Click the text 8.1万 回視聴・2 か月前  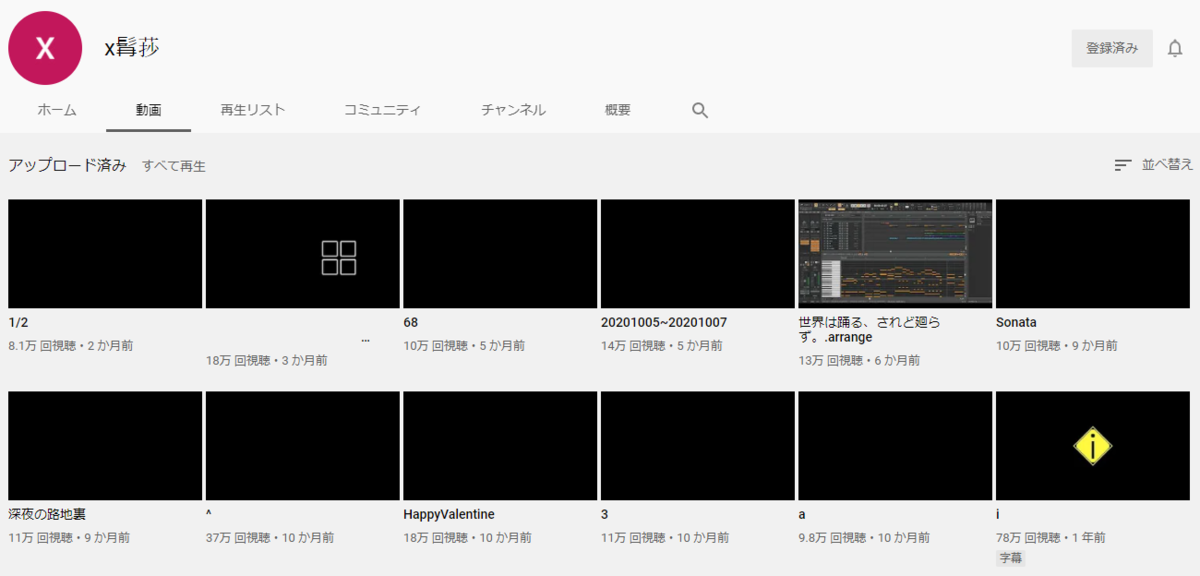[70, 346]
